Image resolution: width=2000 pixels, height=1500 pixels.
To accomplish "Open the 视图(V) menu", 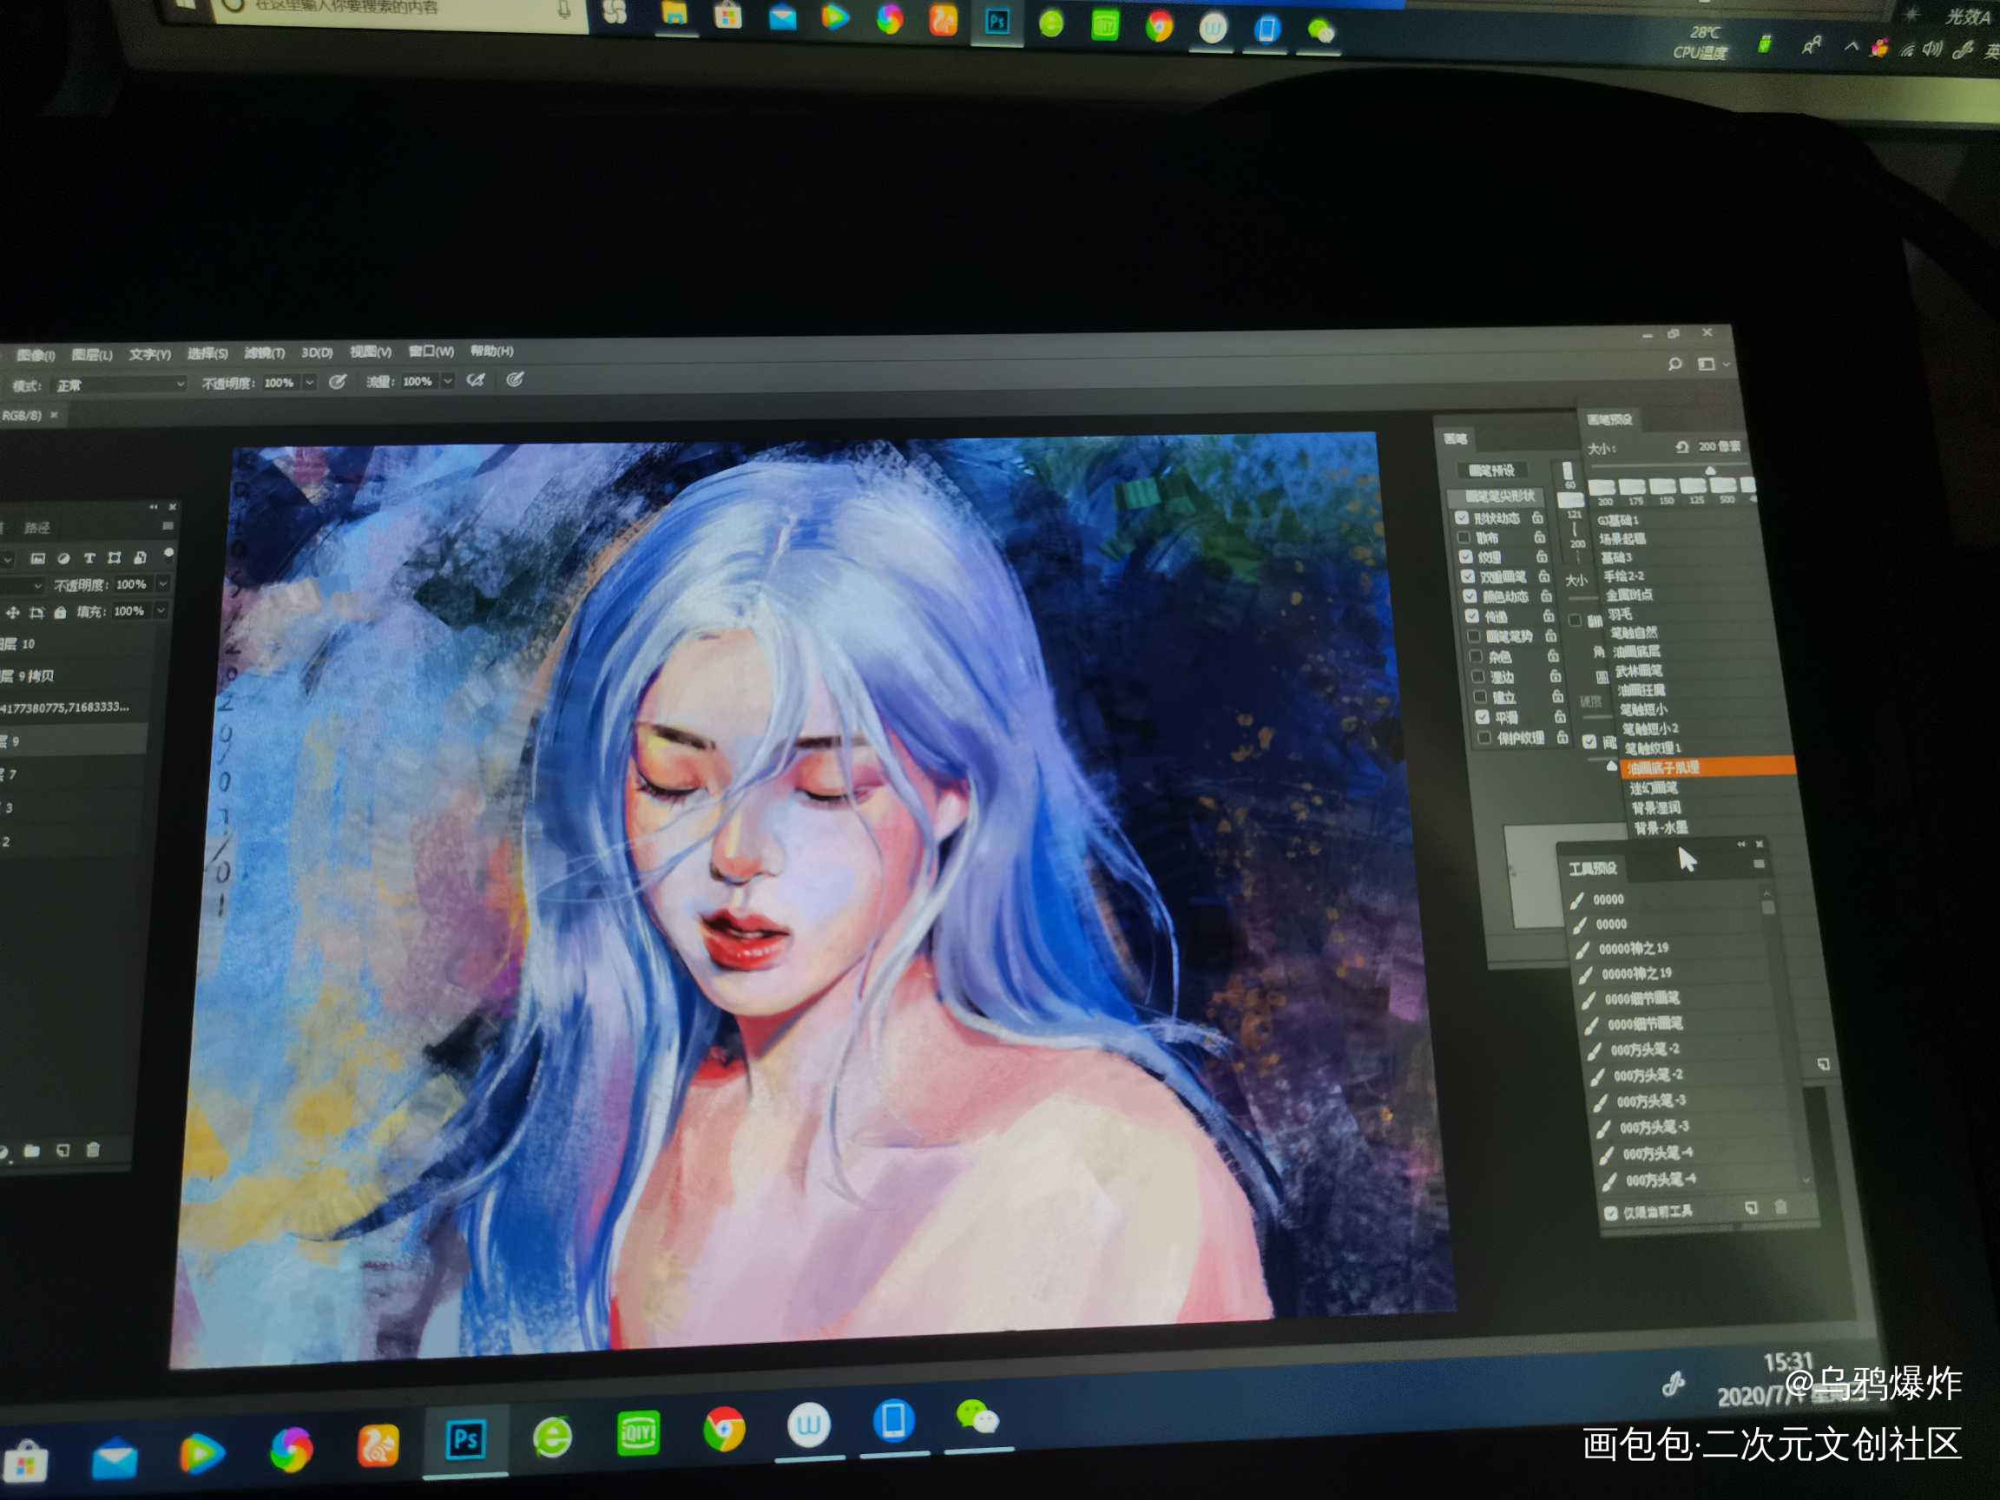I will [x=370, y=352].
